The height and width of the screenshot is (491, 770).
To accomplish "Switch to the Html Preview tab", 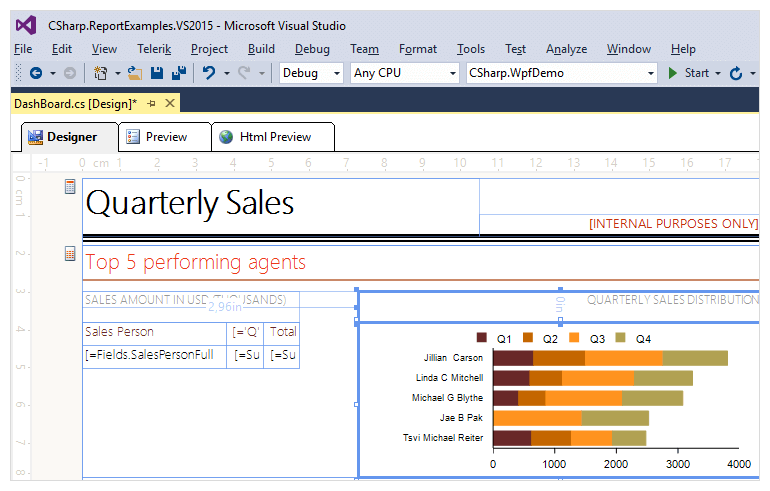I will click(274, 137).
